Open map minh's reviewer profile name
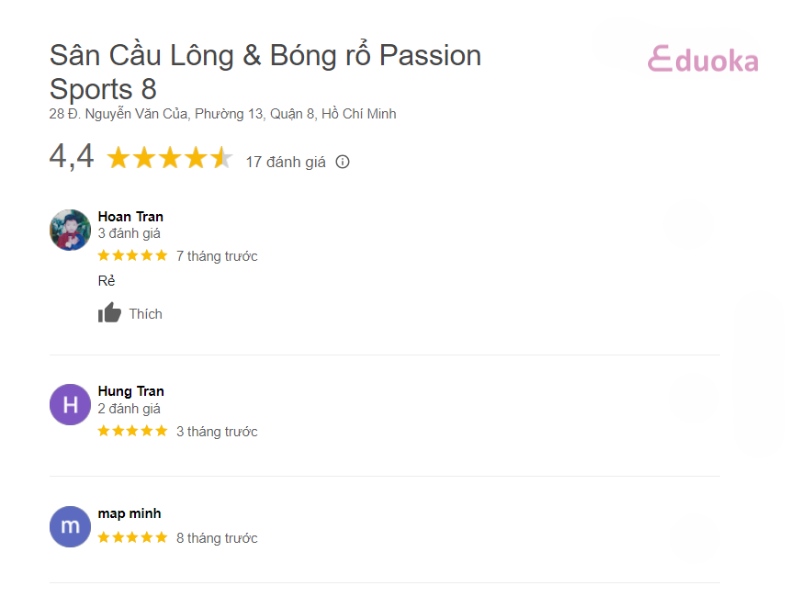The image size is (800, 600). pos(129,513)
